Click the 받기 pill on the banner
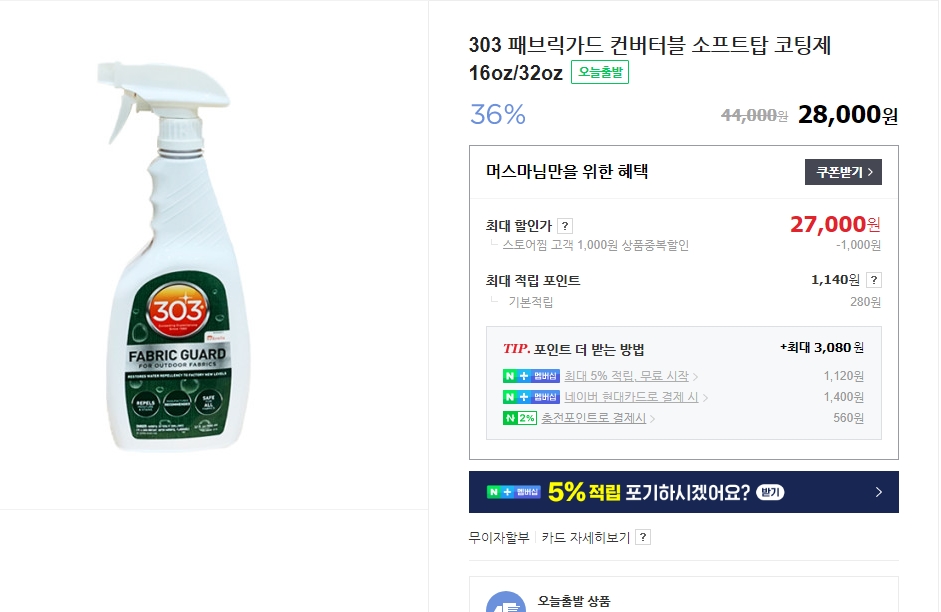This screenshot has height=612, width=941. click(x=770, y=492)
